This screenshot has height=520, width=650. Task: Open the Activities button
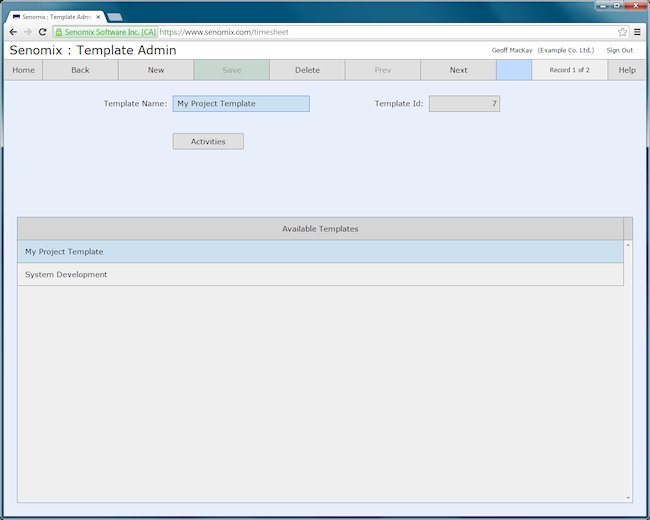(x=208, y=141)
